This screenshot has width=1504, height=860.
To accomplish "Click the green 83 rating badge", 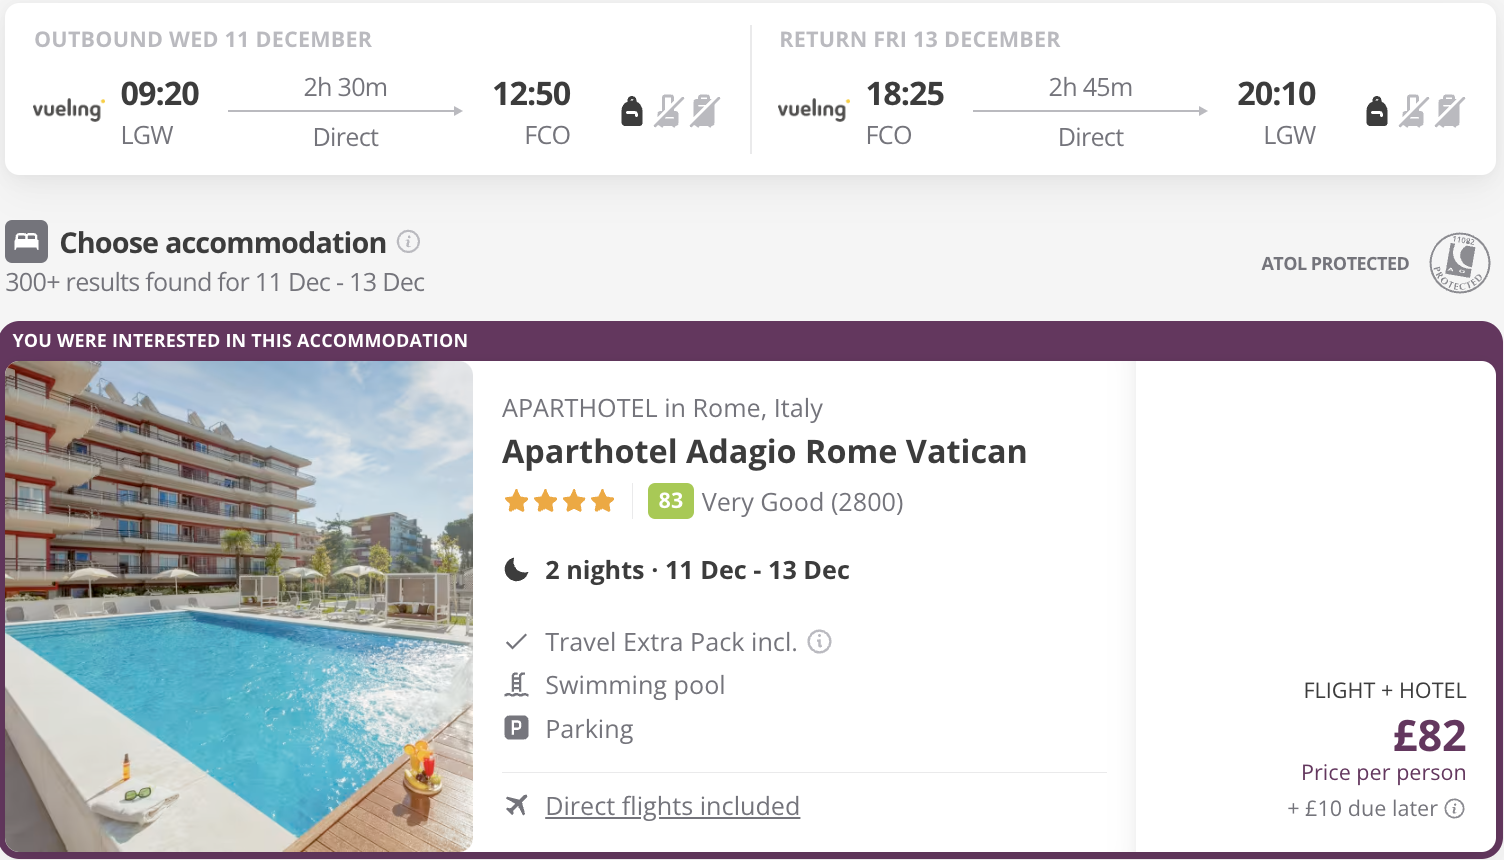I will (x=670, y=501).
